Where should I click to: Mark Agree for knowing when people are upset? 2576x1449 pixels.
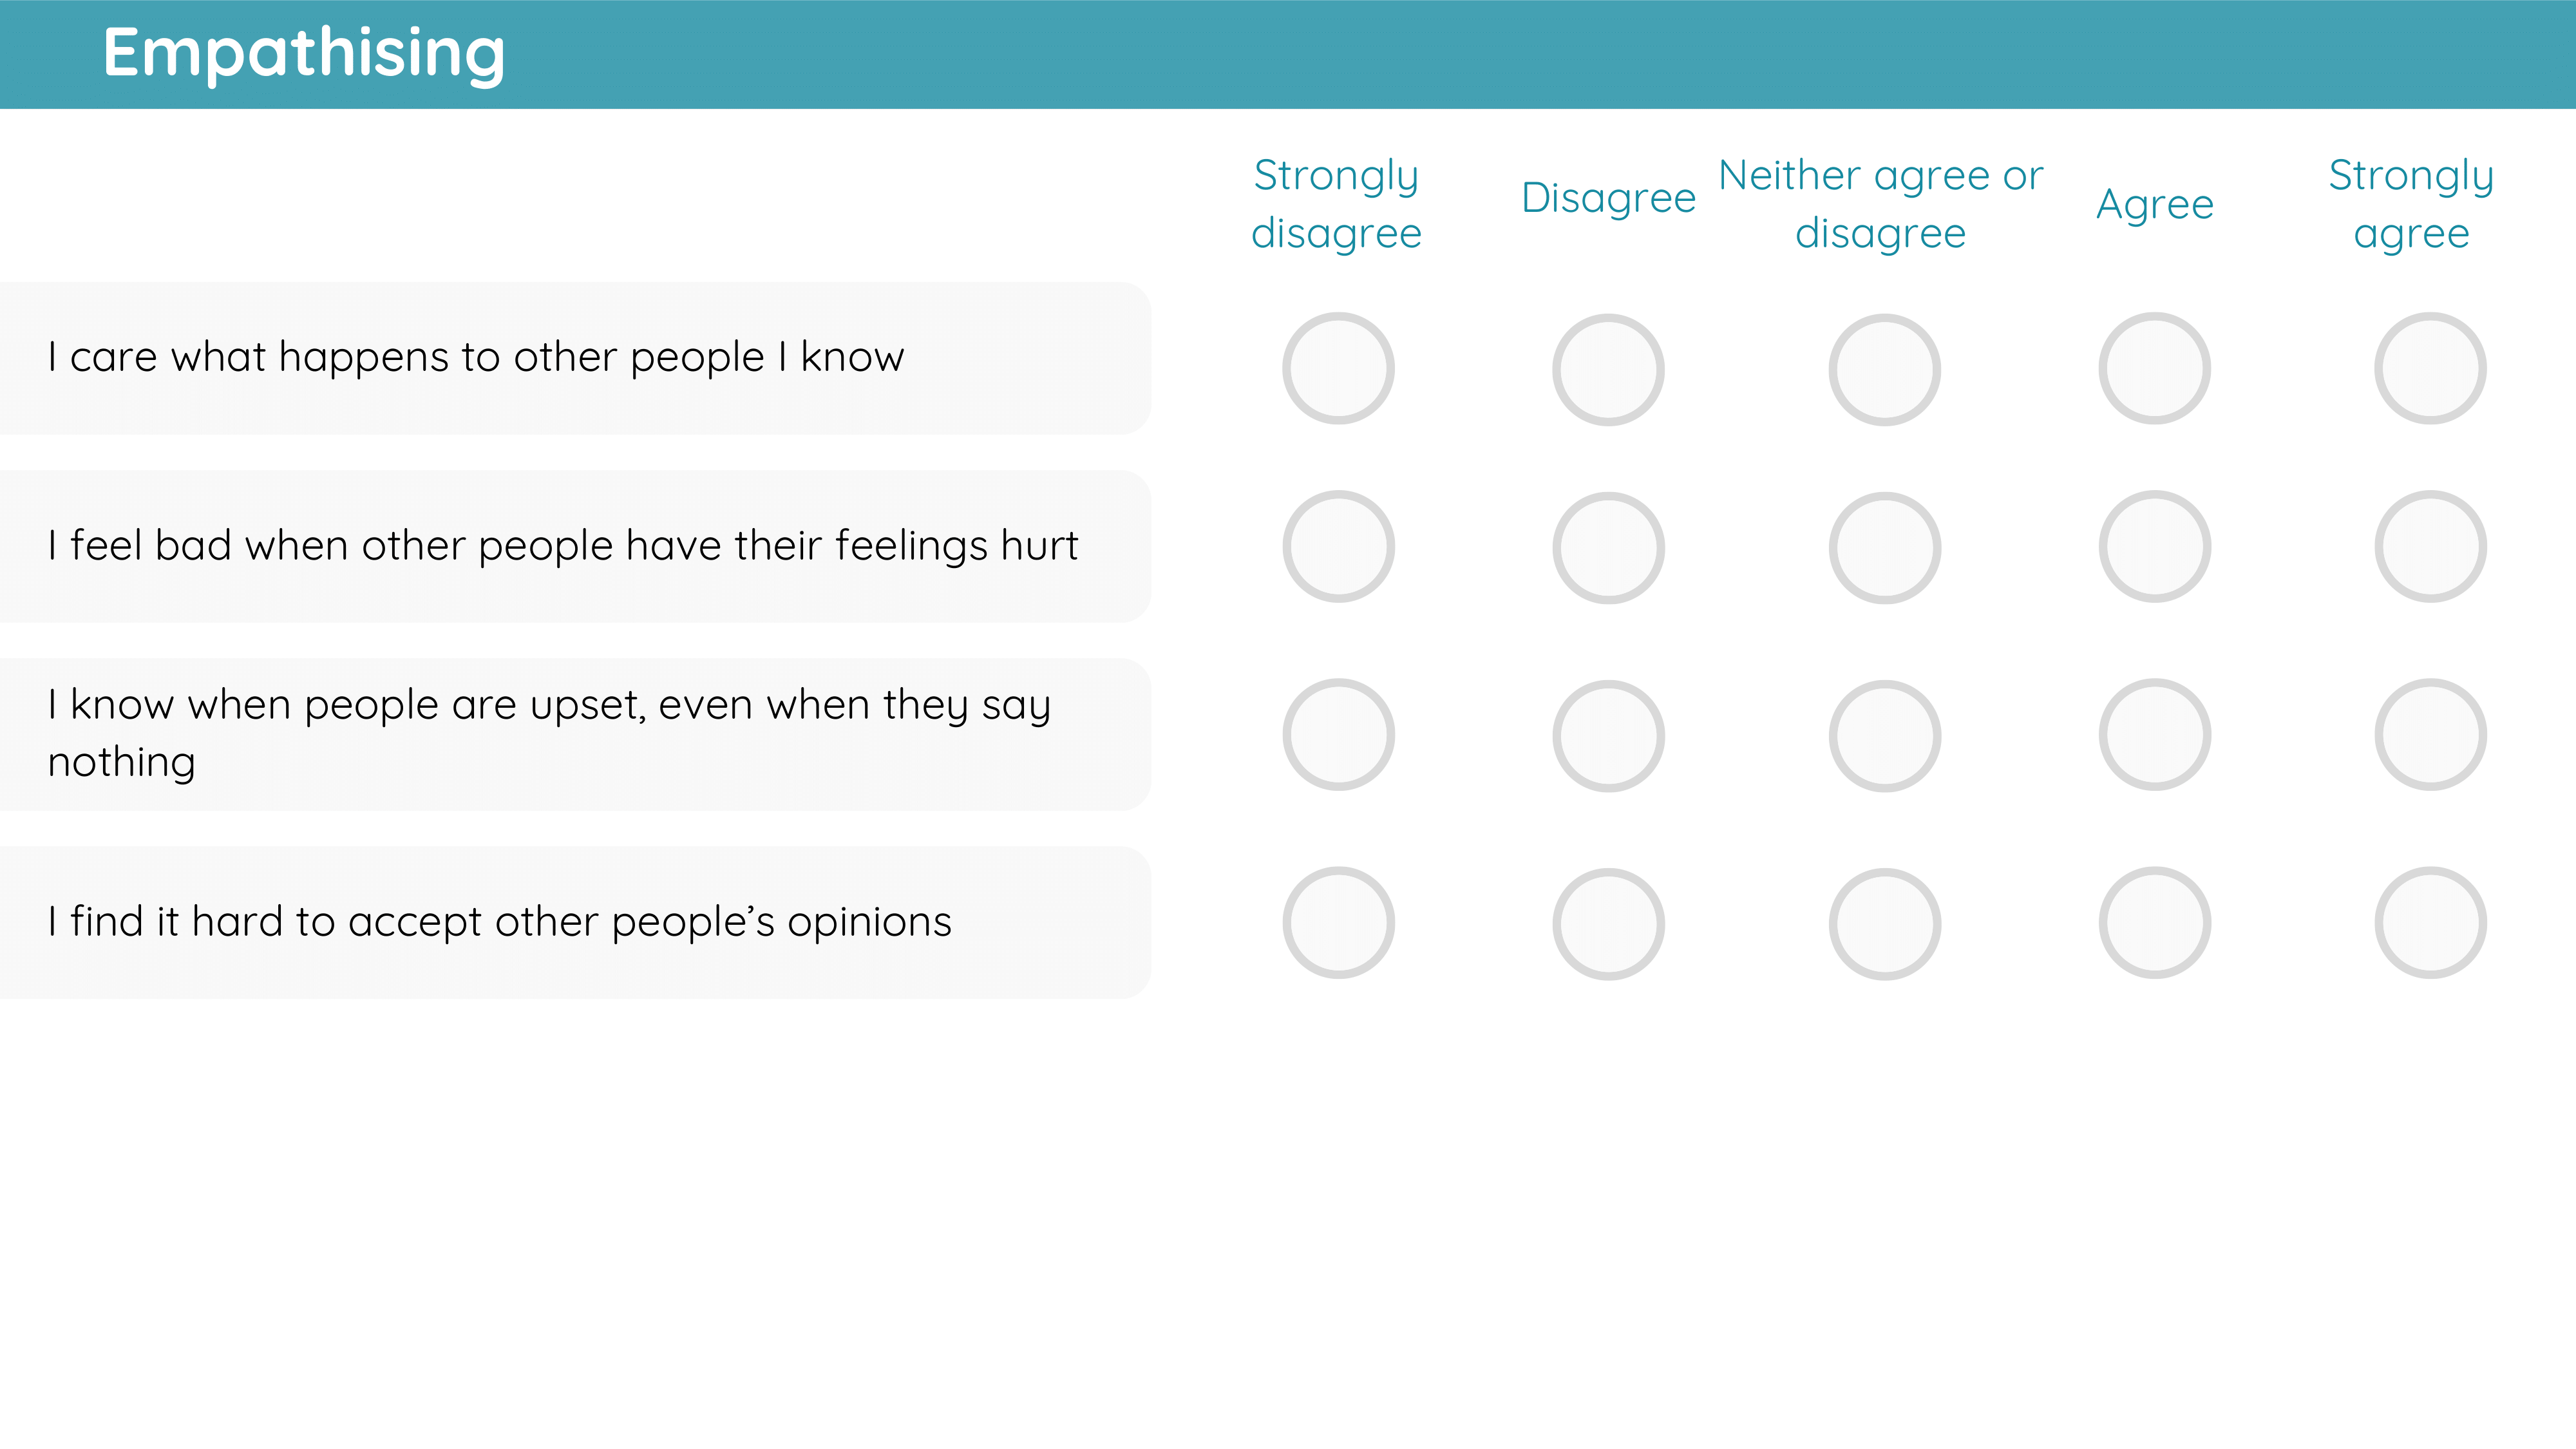pyautogui.click(x=2154, y=735)
